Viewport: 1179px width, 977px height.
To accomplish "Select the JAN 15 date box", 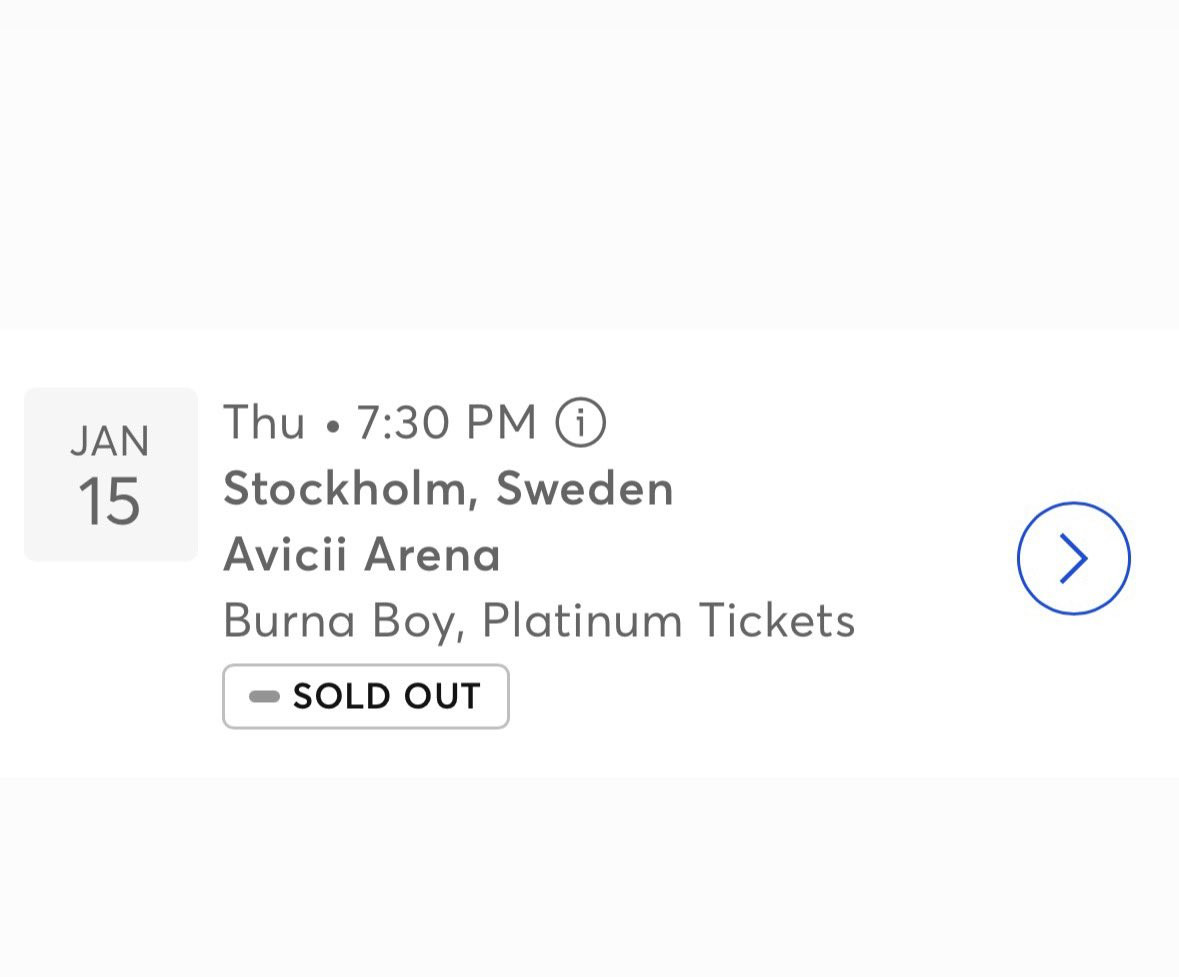I will pyautogui.click(x=111, y=474).
